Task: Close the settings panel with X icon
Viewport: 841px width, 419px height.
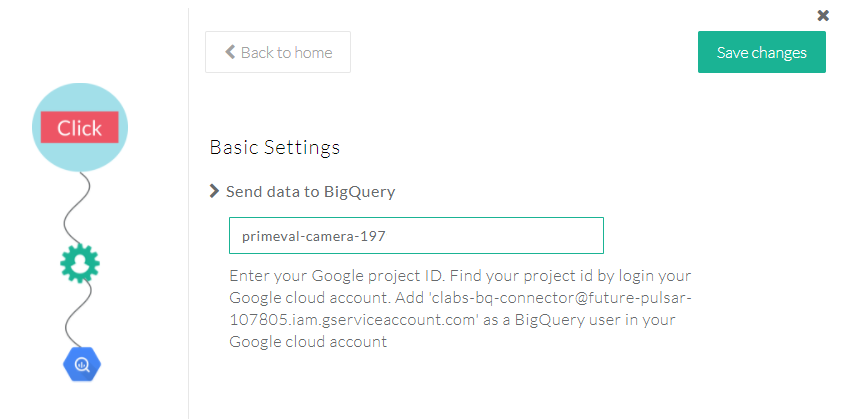Action: [x=823, y=15]
